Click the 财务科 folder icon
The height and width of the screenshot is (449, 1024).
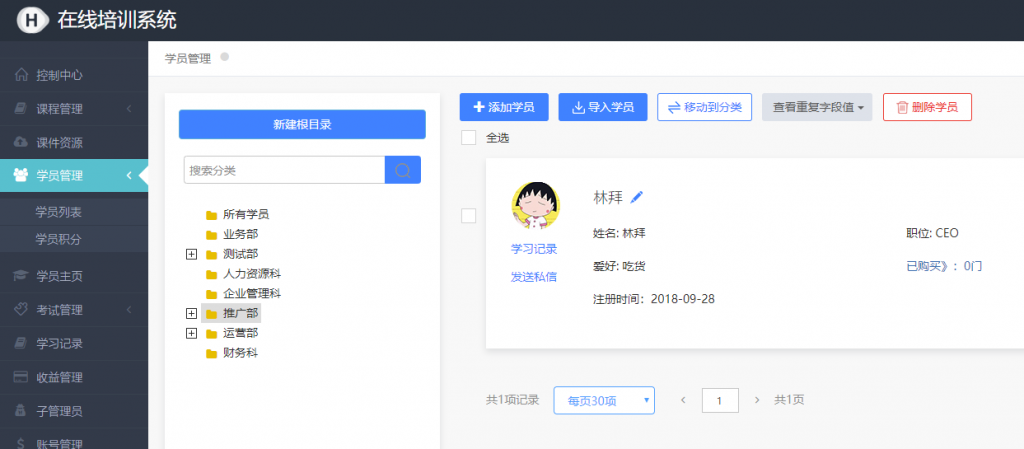pyautogui.click(x=211, y=354)
